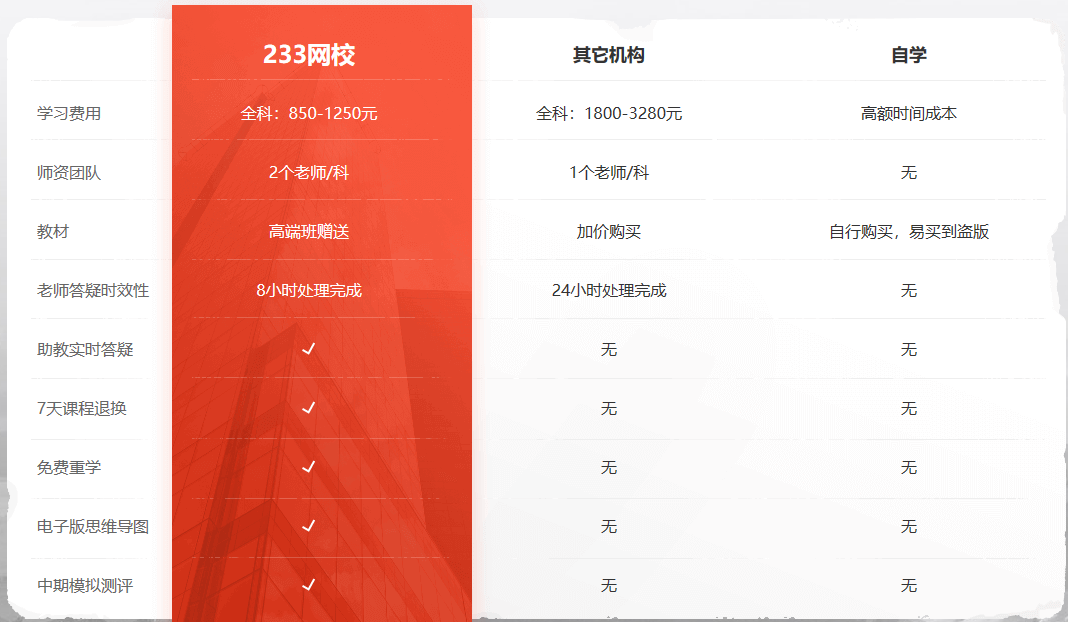This screenshot has width=1068, height=622.
Task: Select the 免费重学 row label
Action: click(x=69, y=467)
